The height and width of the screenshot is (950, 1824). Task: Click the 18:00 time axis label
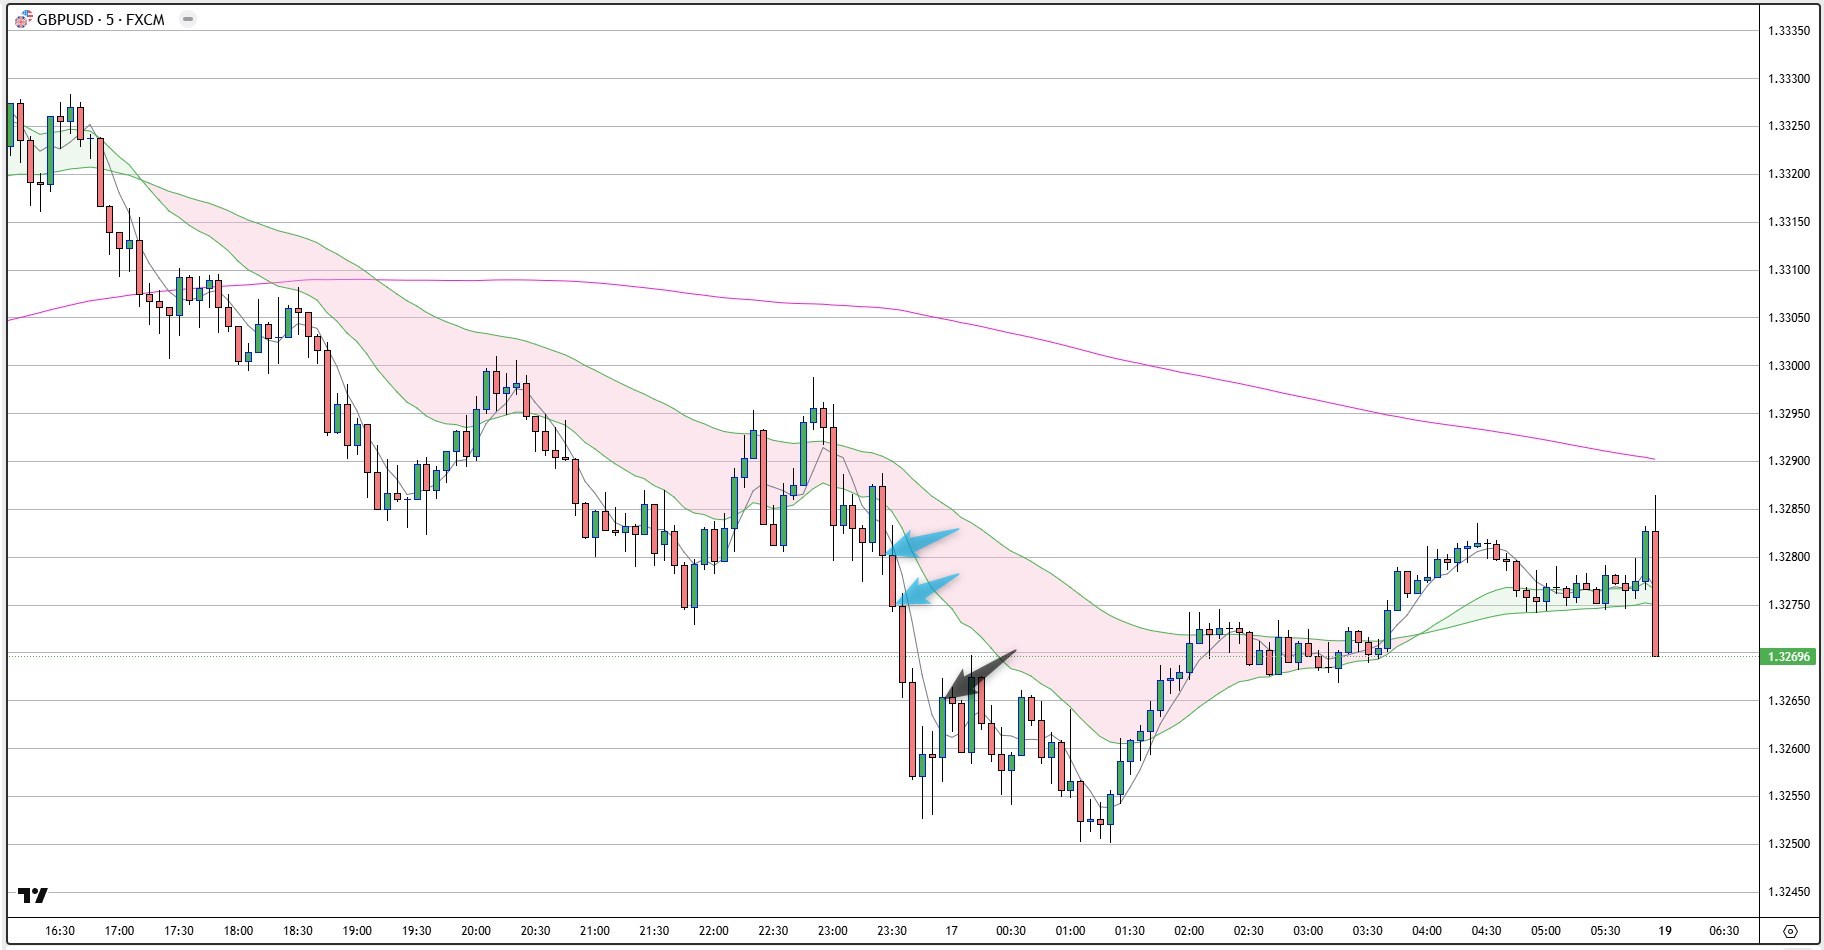pyautogui.click(x=238, y=931)
